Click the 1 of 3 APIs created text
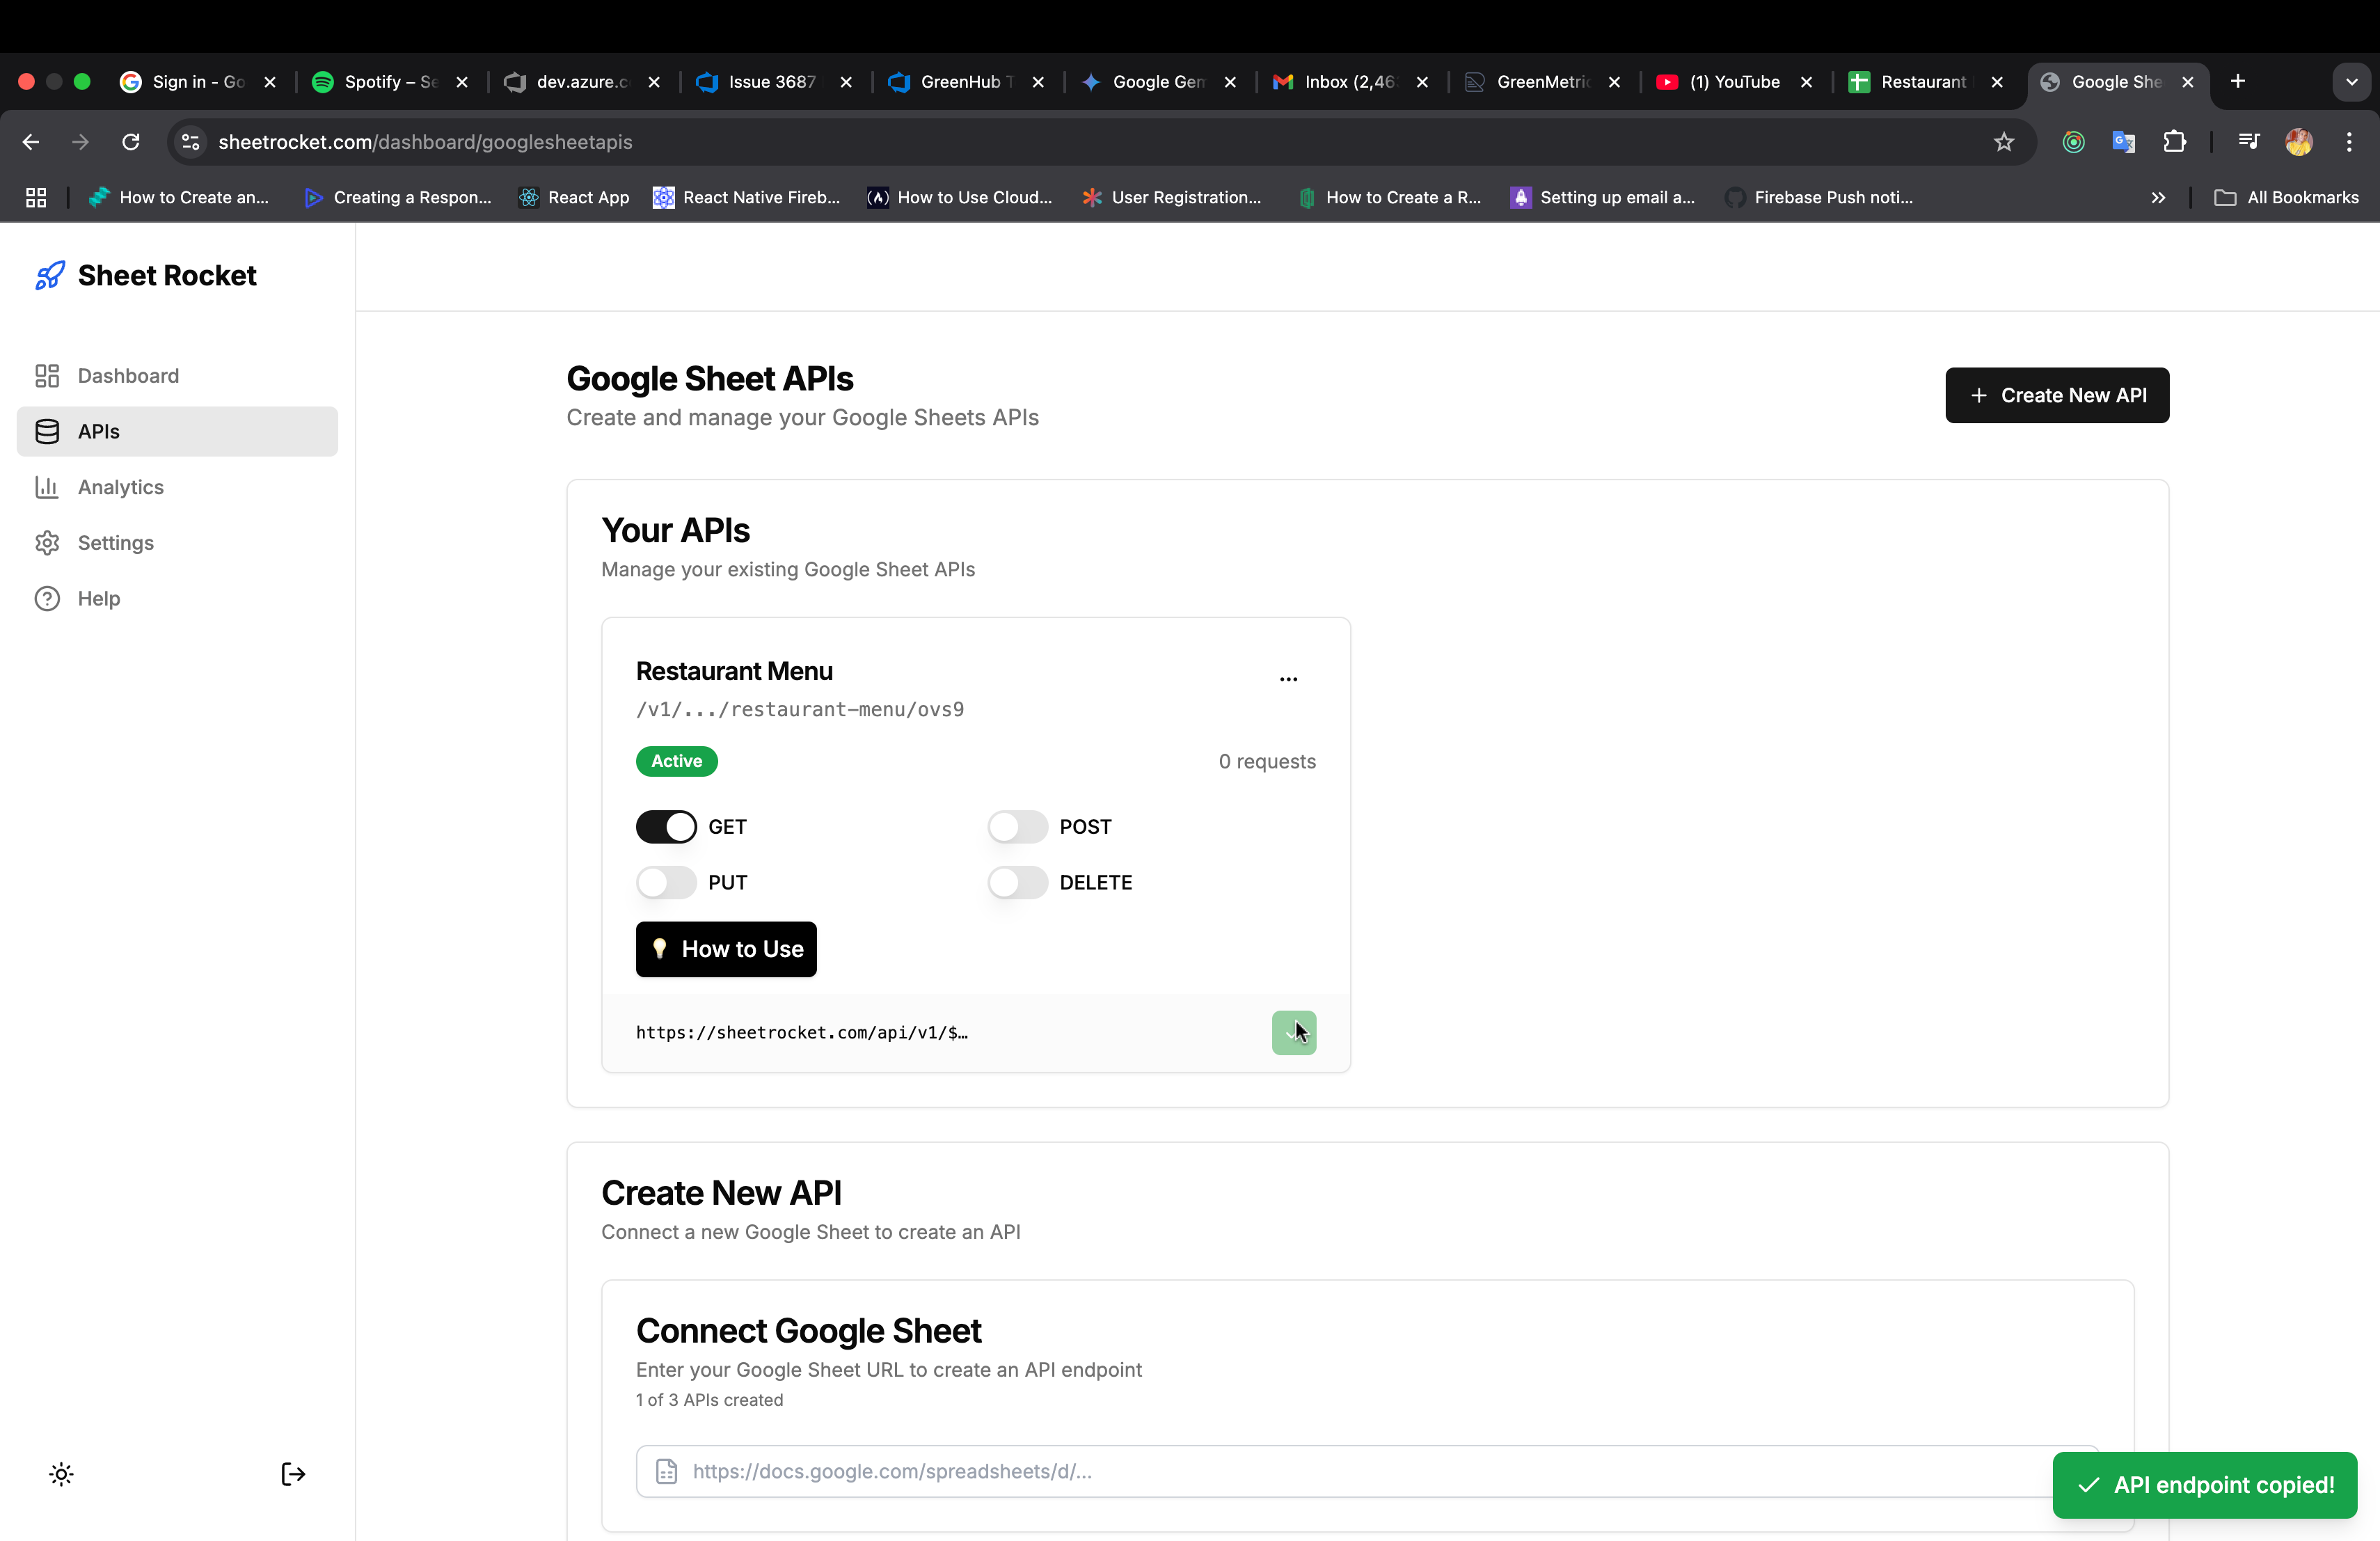The height and width of the screenshot is (1541, 2380). point(709,1400)
